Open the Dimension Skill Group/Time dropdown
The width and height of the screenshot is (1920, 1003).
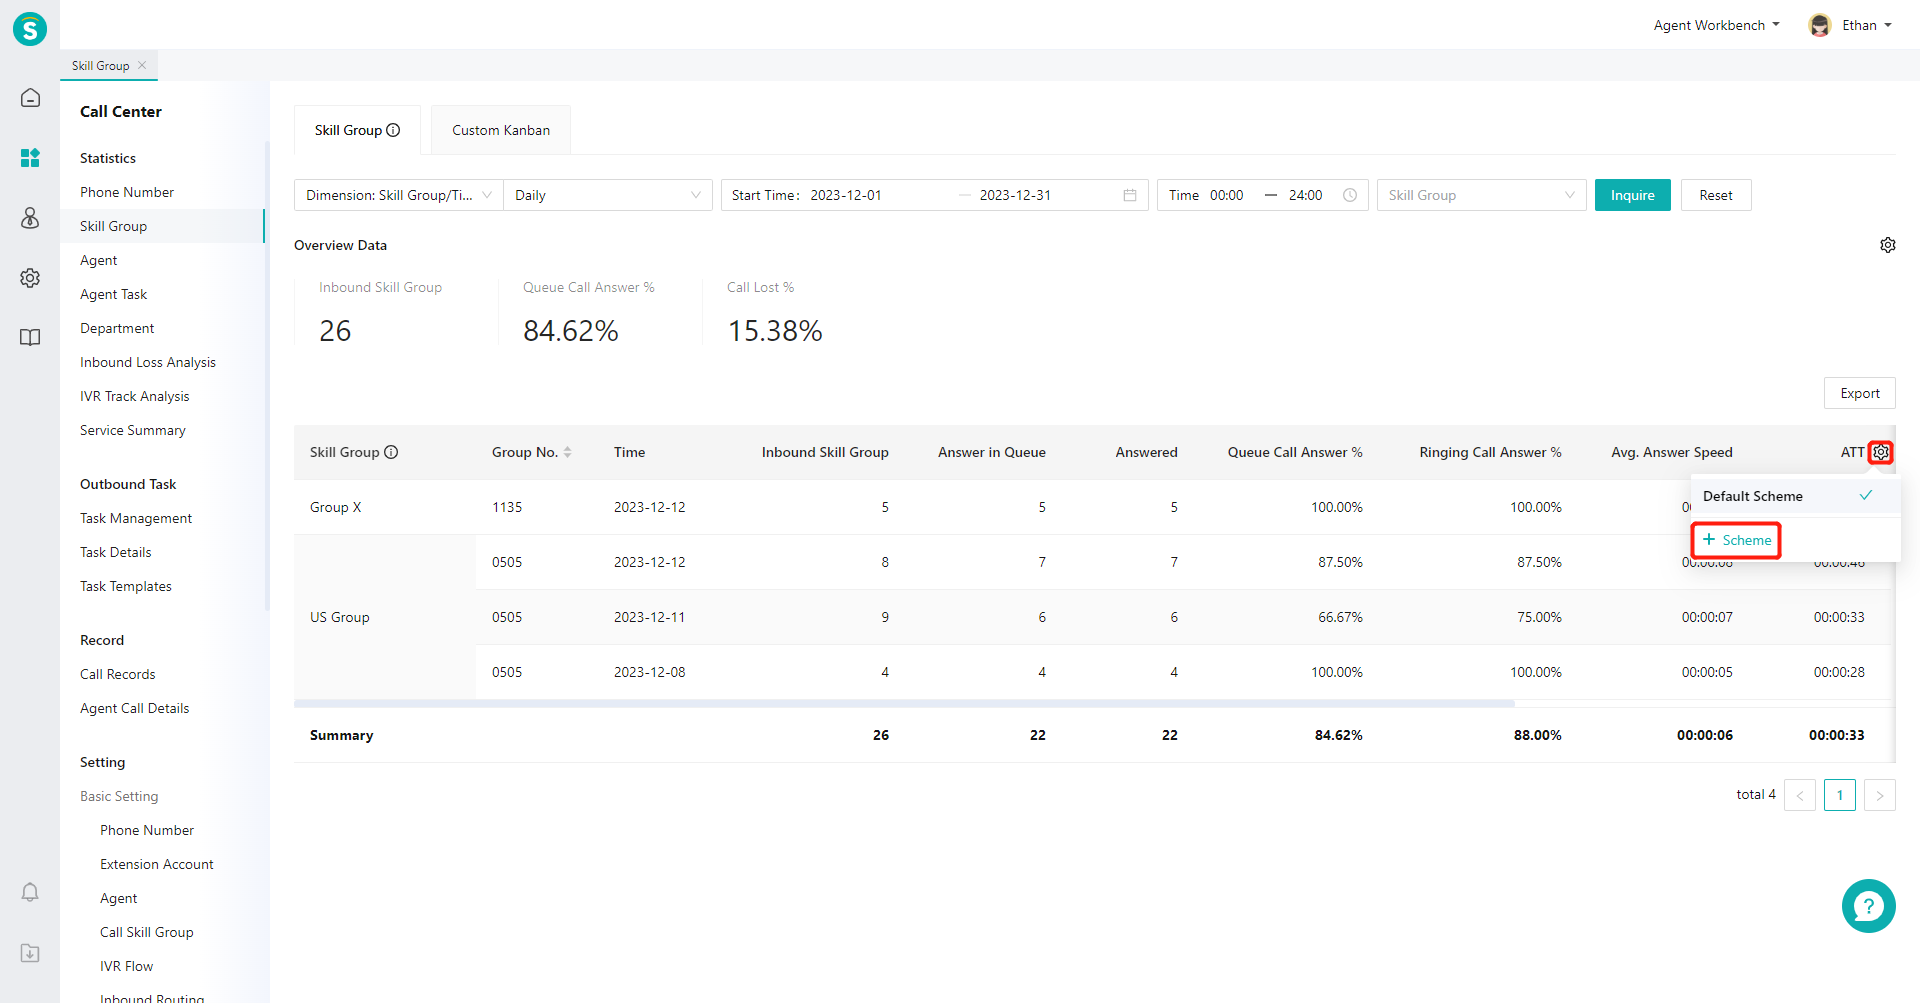[399, 195]
